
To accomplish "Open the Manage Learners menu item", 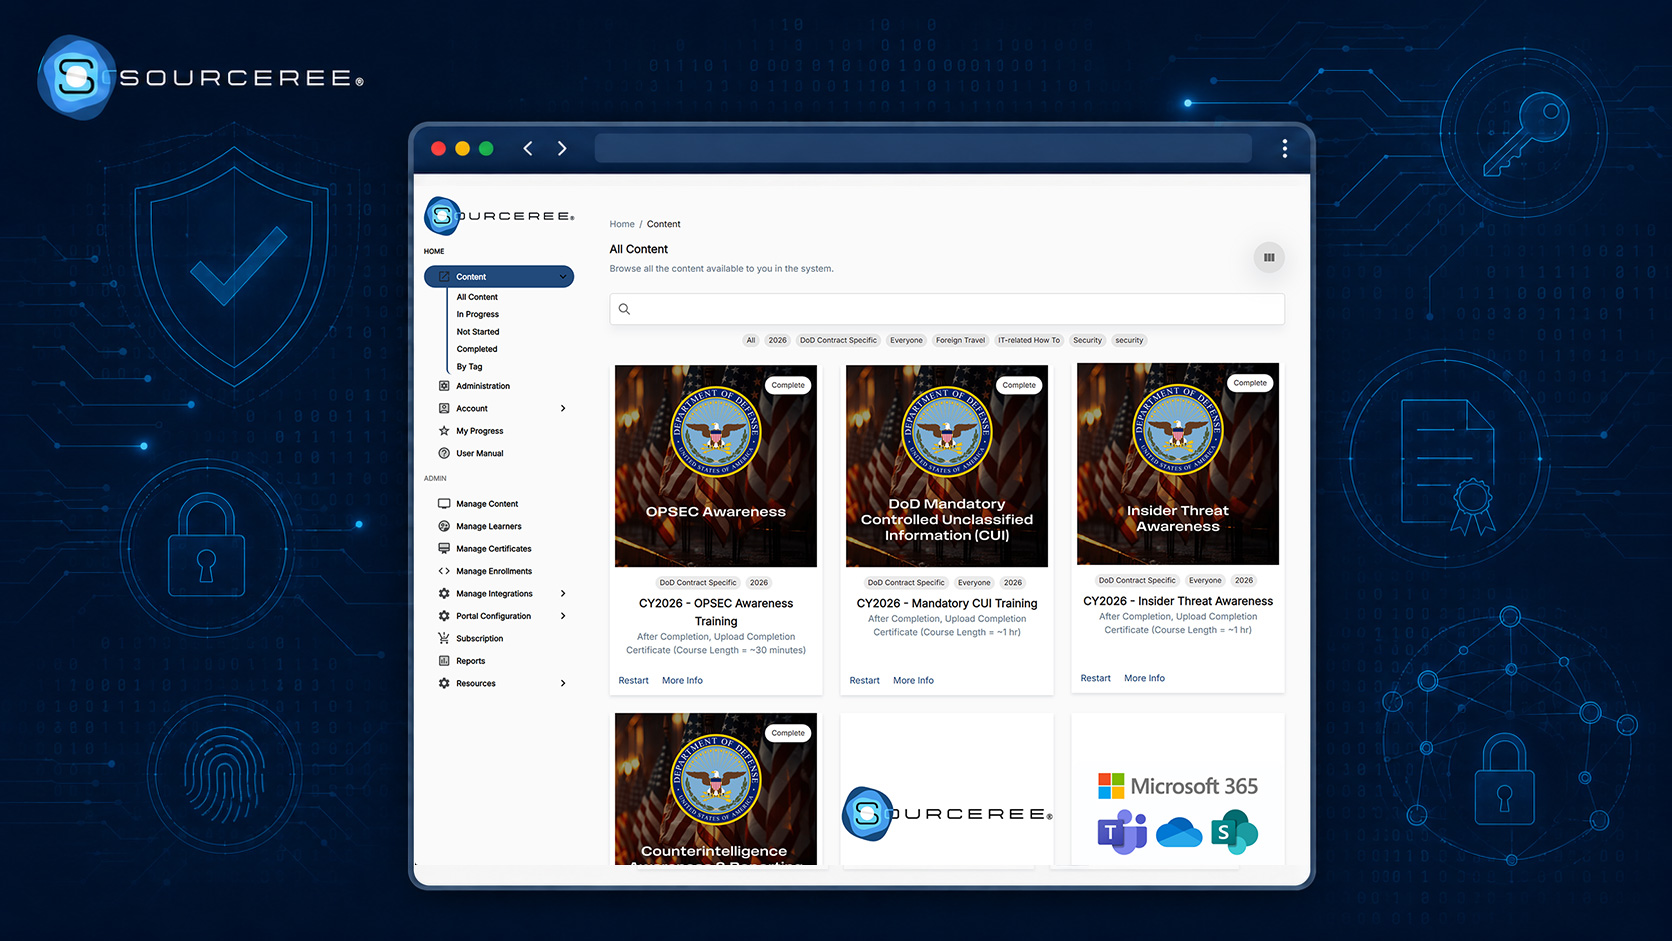I will click(x=489, y=526).
